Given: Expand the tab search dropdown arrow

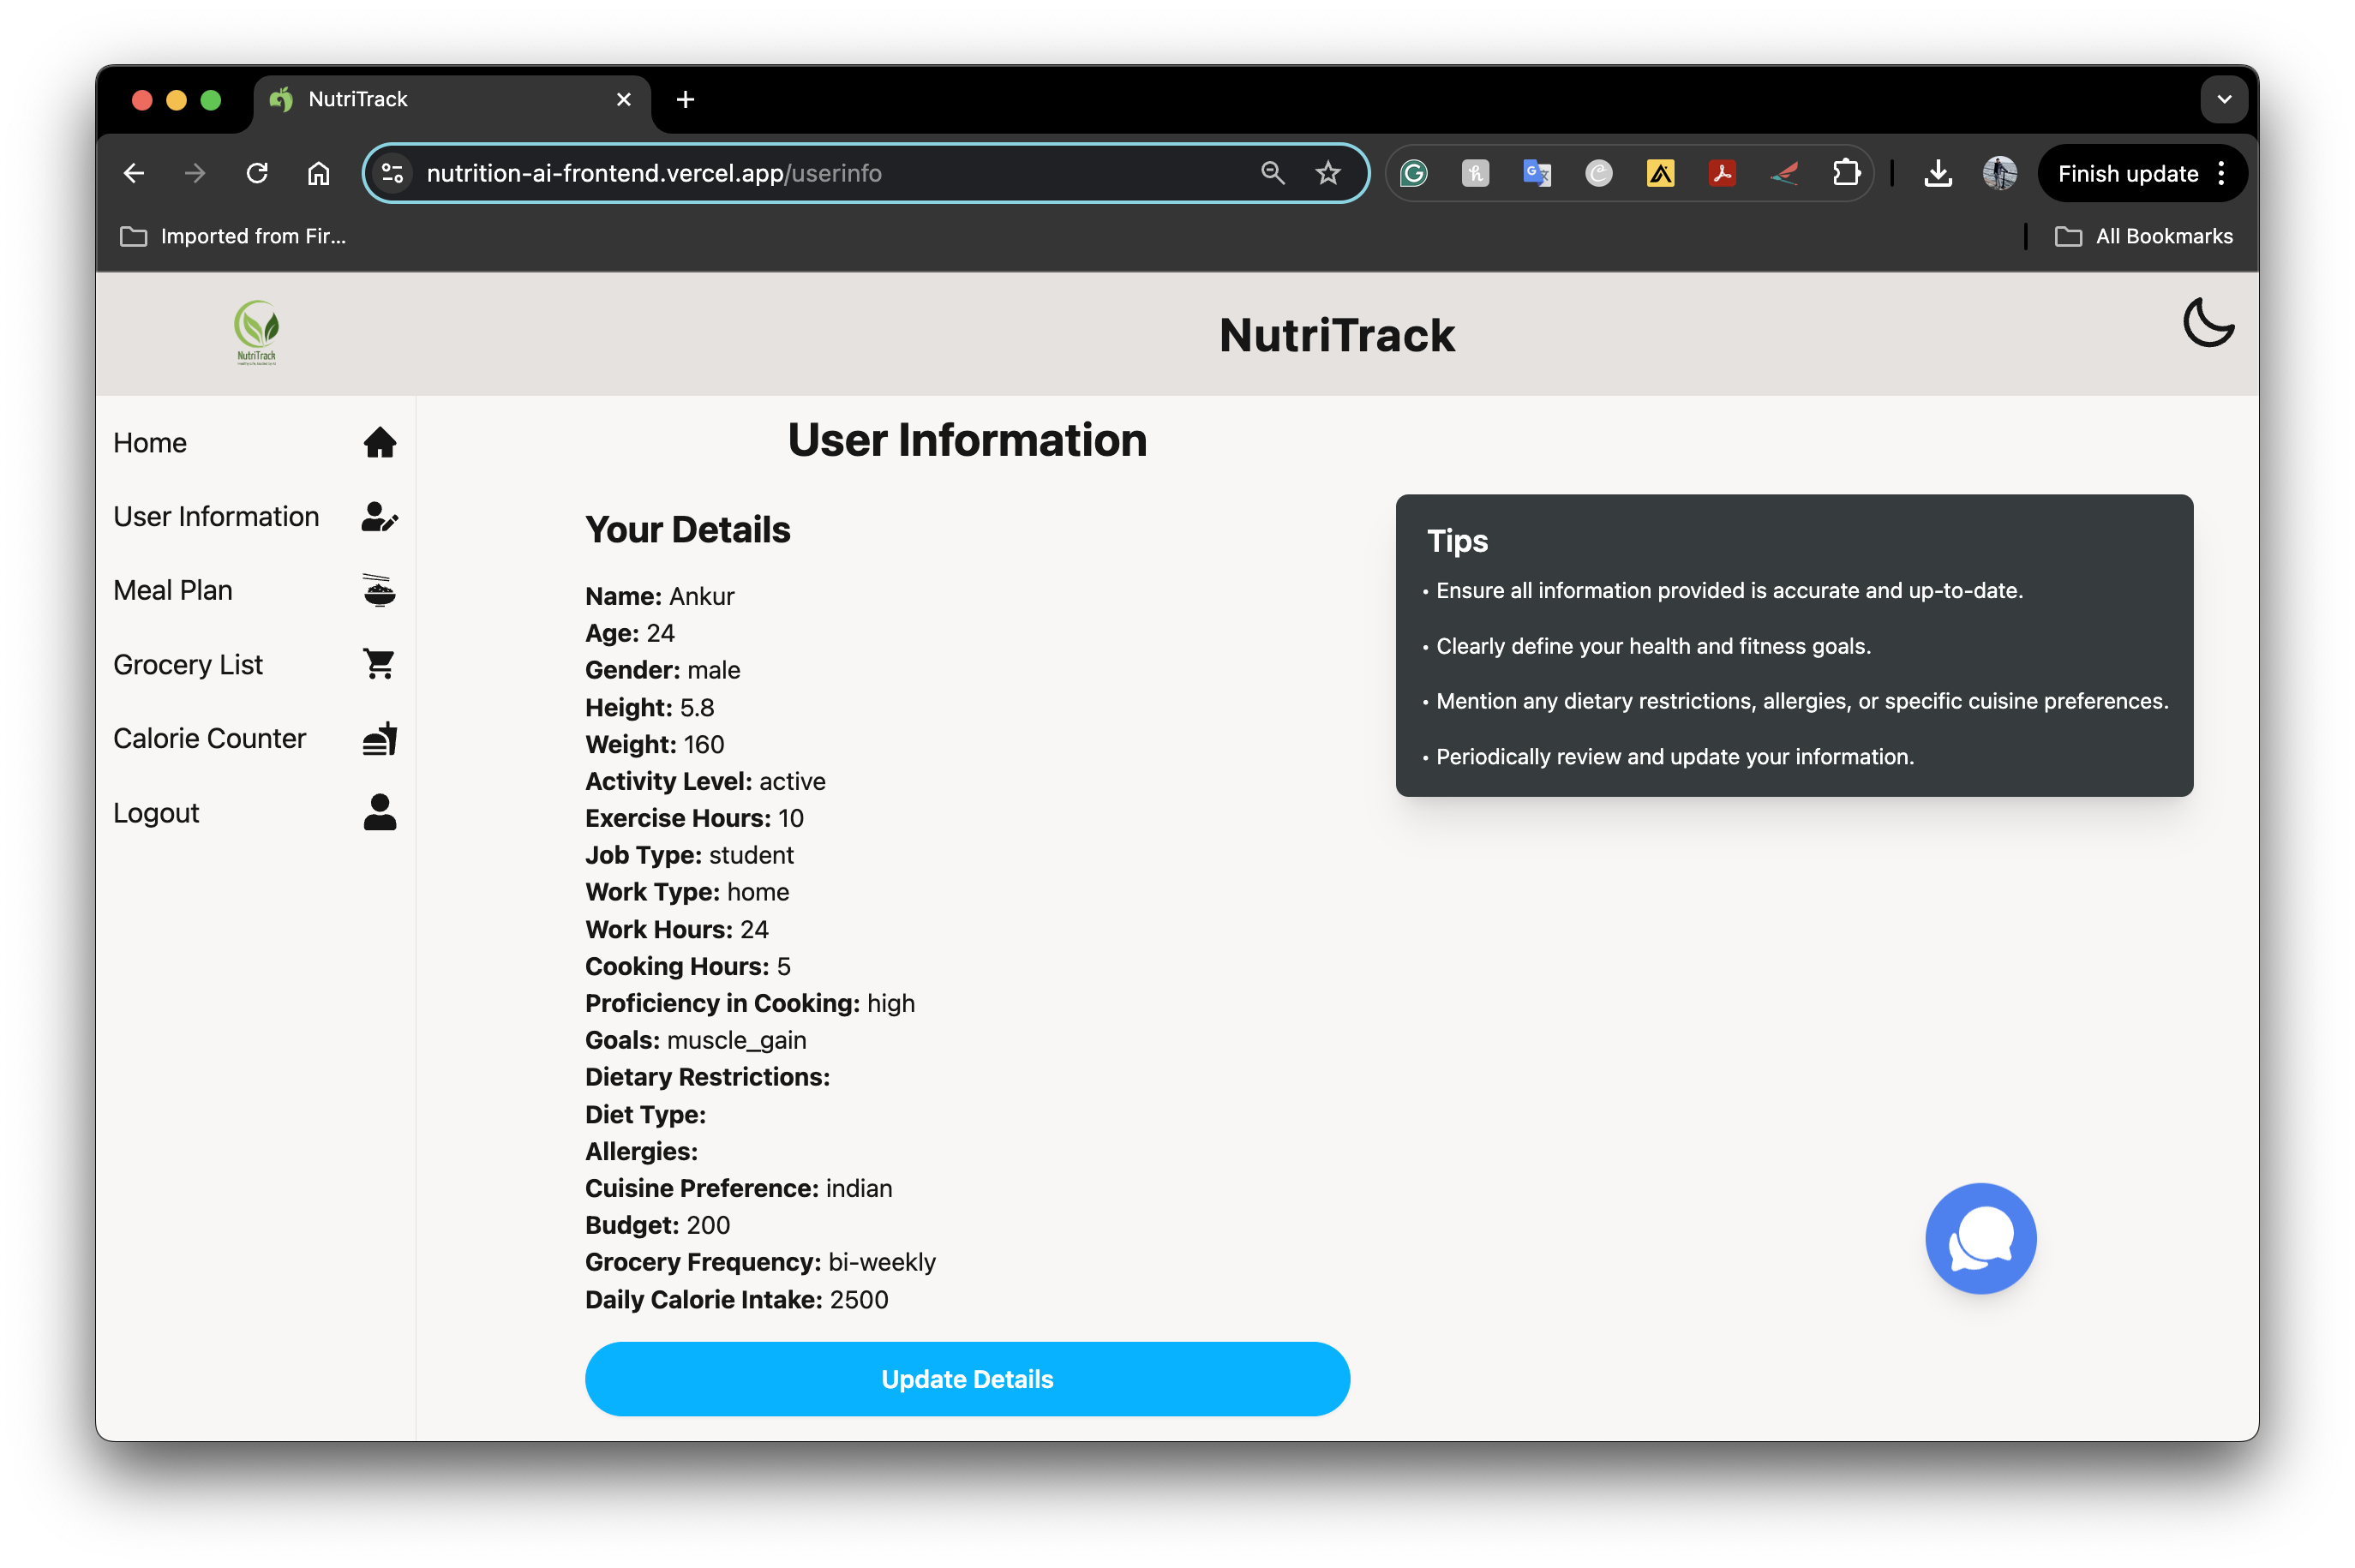Looking at the screenshot, I should pos(2223,99).
